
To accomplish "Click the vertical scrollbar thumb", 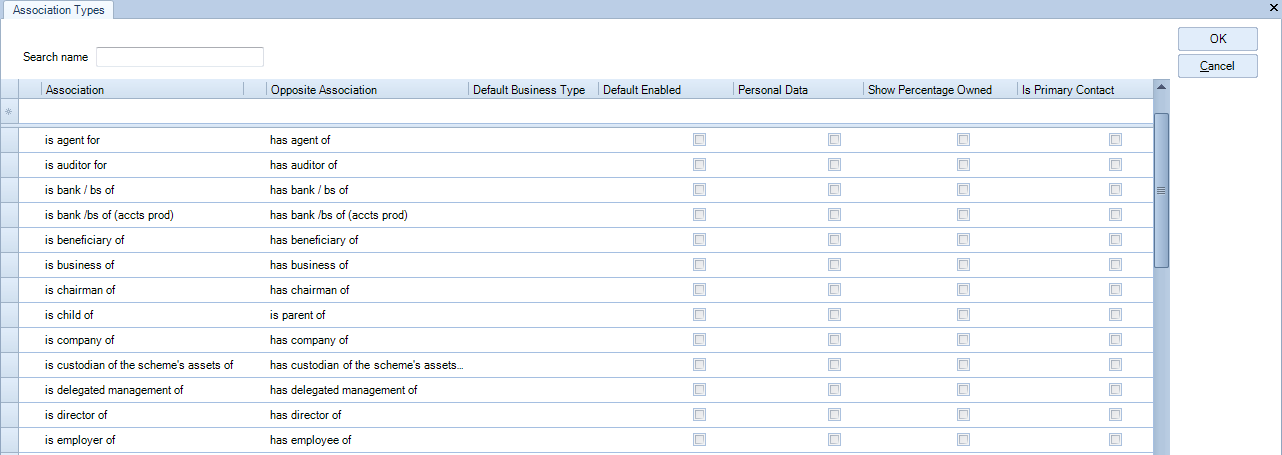I will (1161, 190).
